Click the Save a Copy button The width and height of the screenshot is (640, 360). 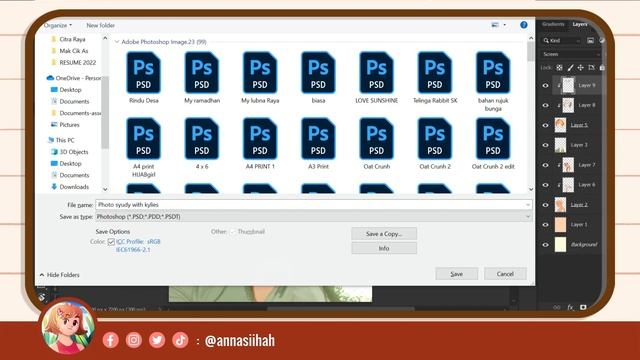coord(384,234)
